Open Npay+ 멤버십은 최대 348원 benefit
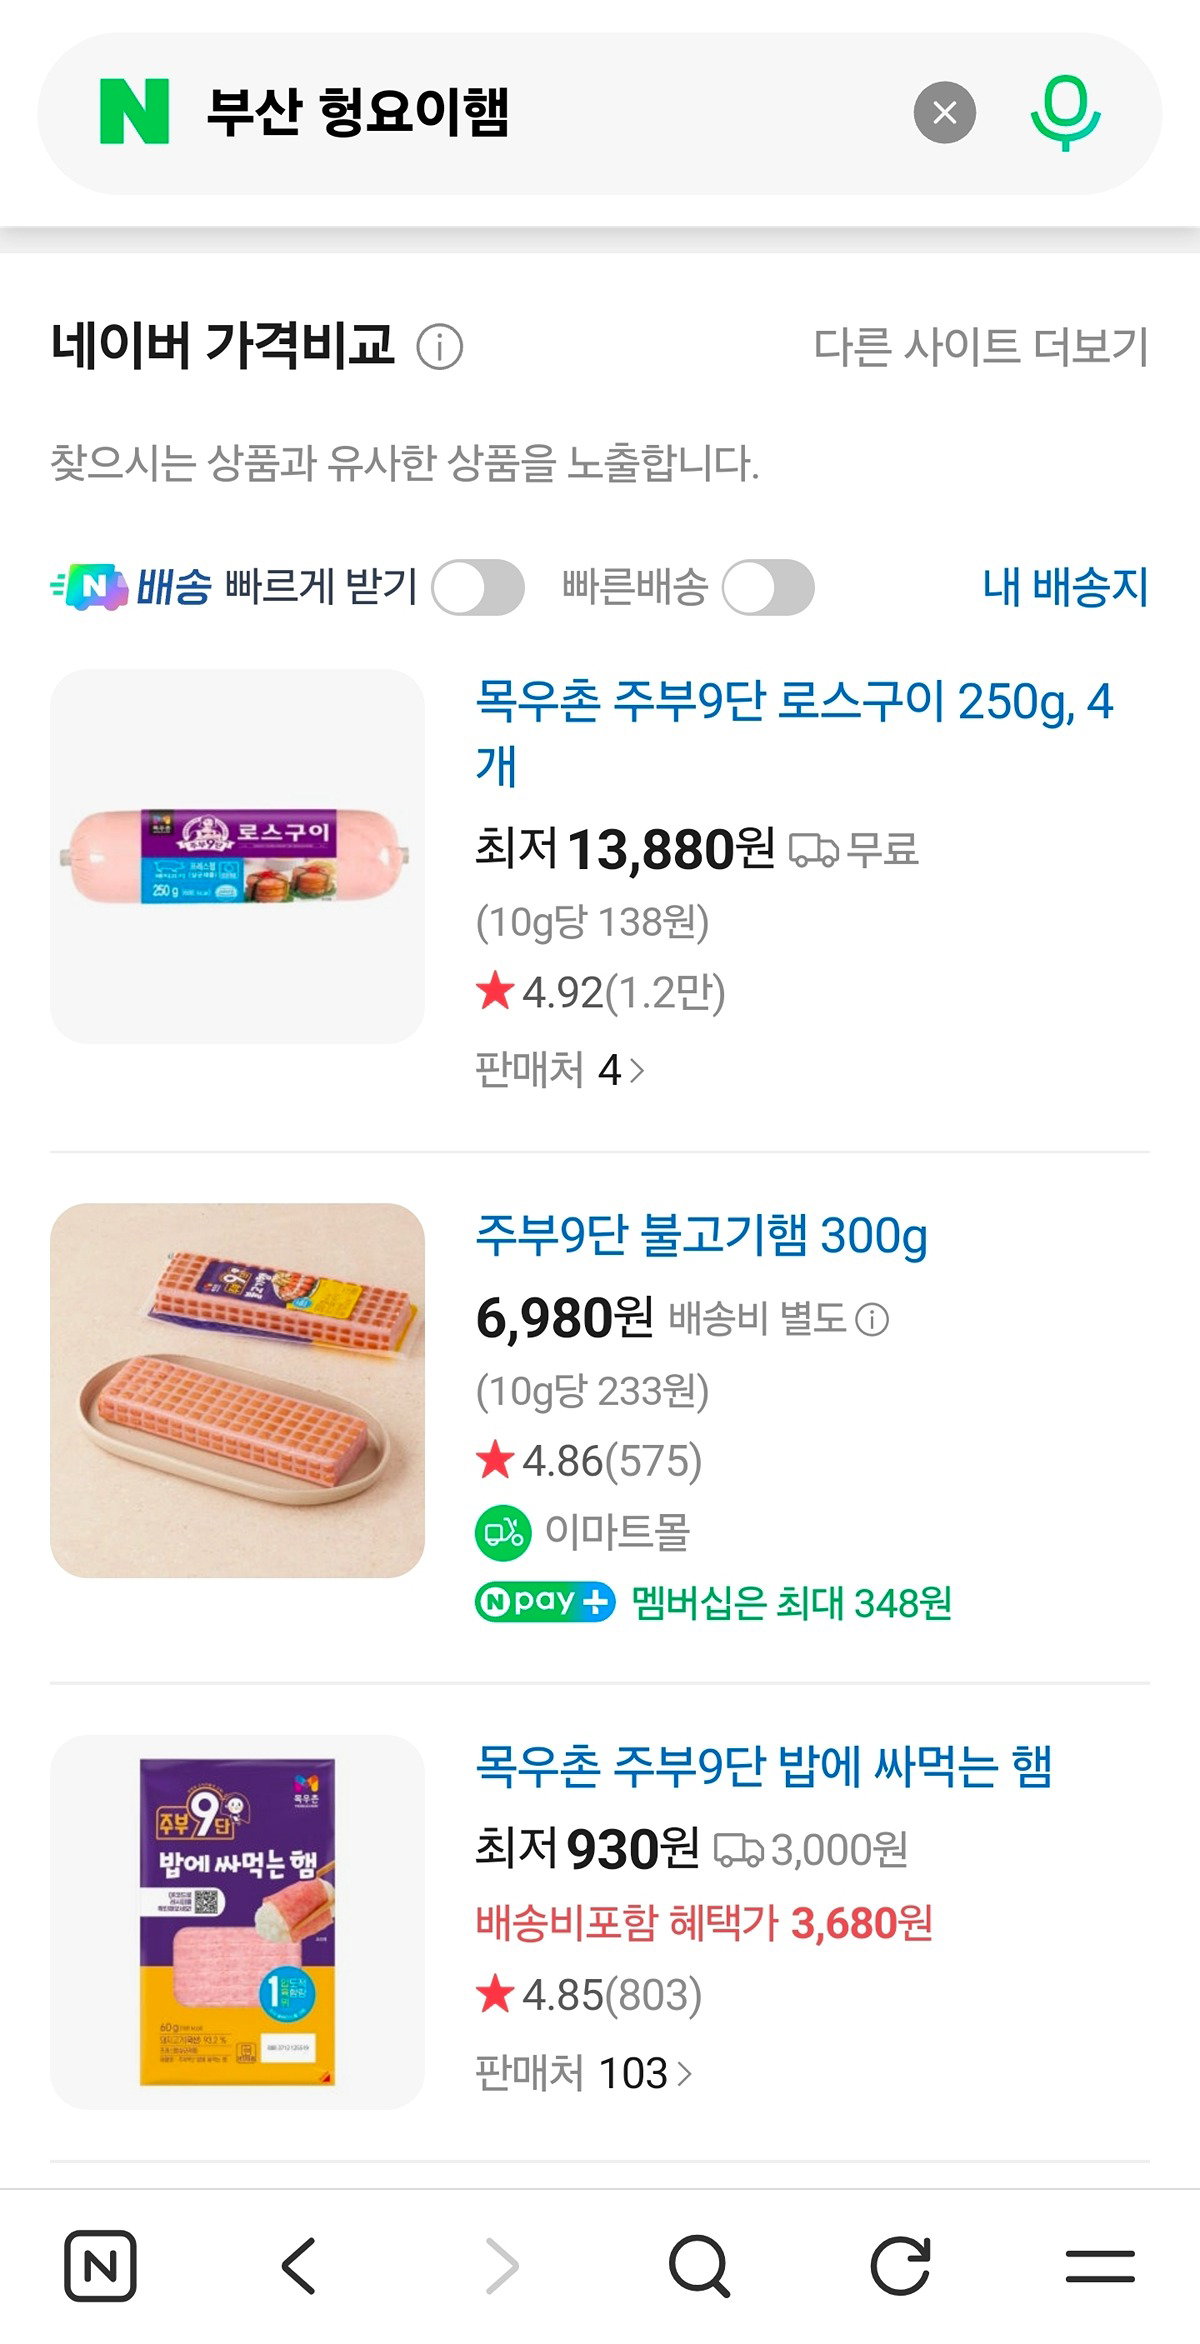Screen dimensions: 1200x2344 713,1602
